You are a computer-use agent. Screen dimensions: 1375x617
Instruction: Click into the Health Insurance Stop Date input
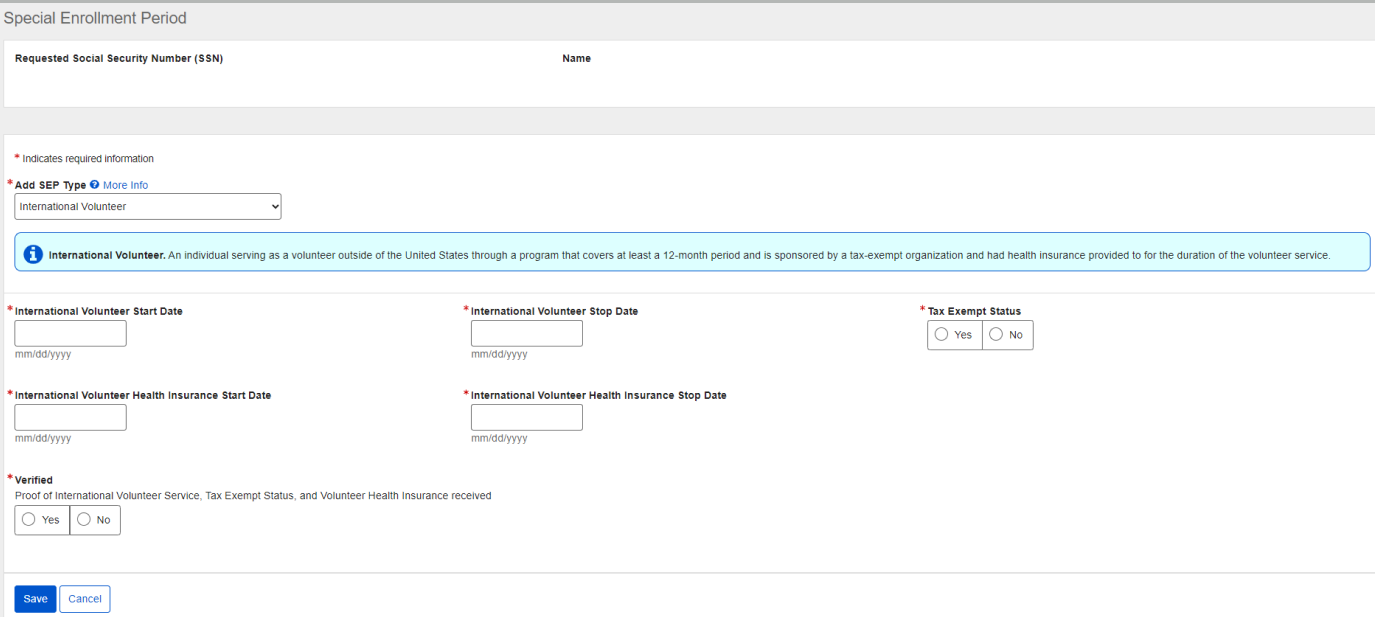(x=527, y=418)
